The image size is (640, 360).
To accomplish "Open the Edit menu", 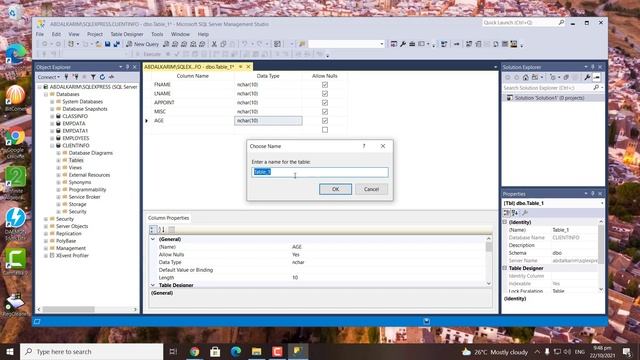I will tap(56, 34).
